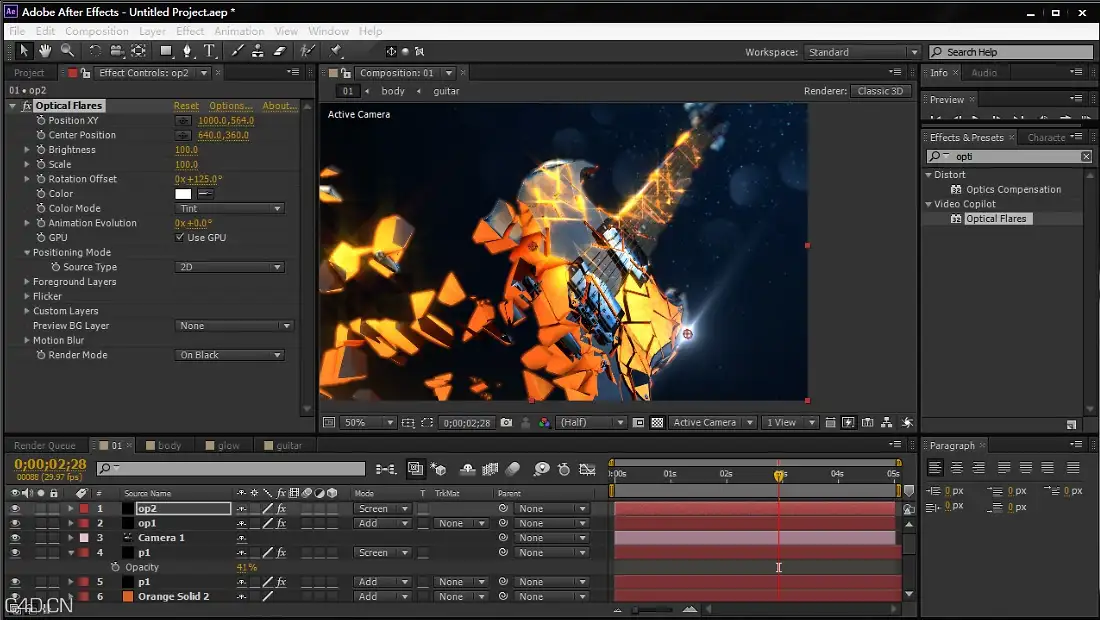Expand the Foreground Layers group

coord(27,281)
